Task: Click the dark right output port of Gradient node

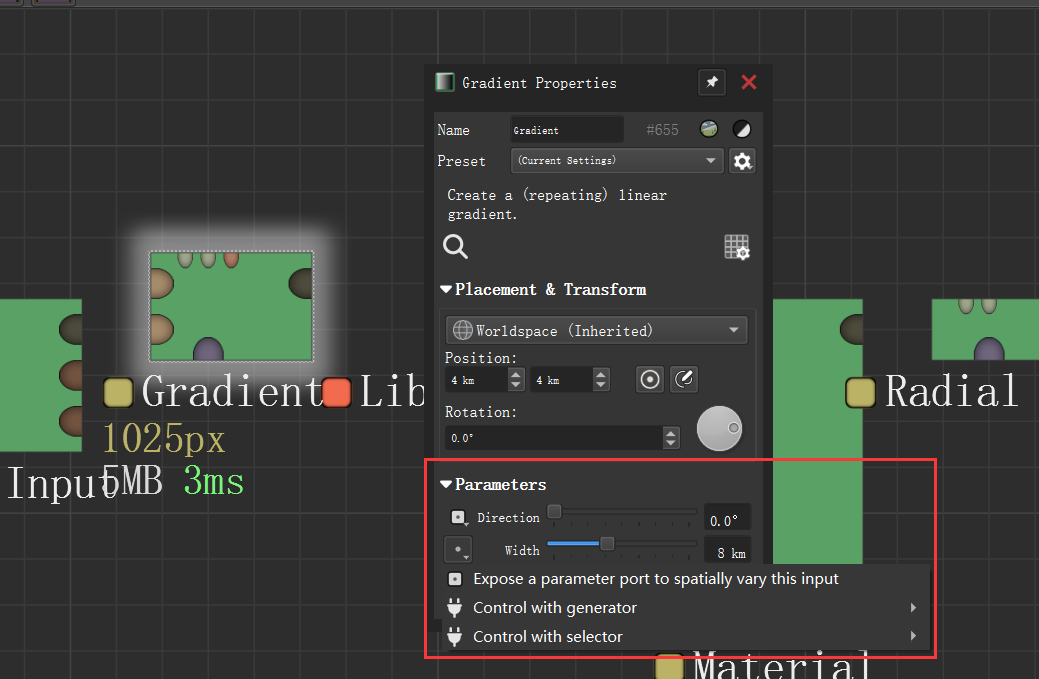Action: [301, 284]
